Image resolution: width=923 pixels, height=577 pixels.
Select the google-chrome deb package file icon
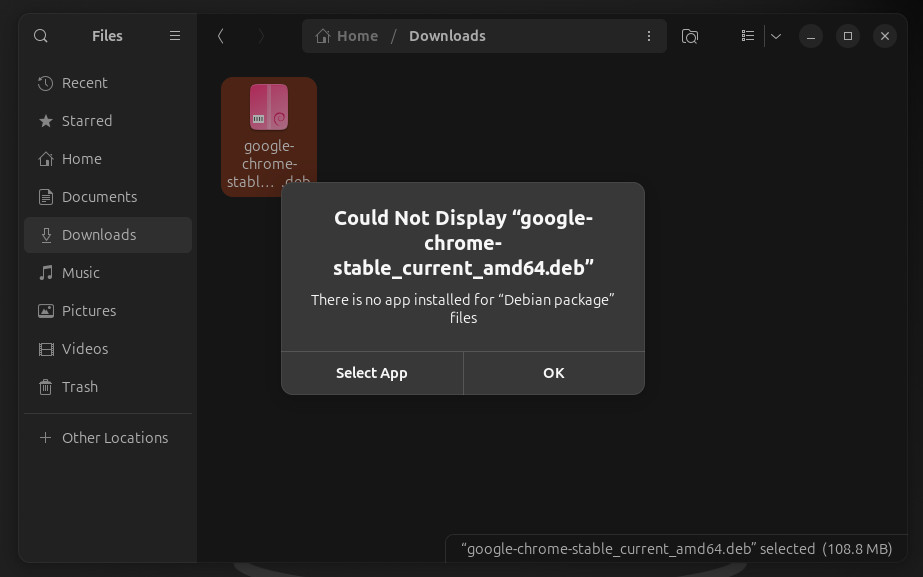(269, 107)
